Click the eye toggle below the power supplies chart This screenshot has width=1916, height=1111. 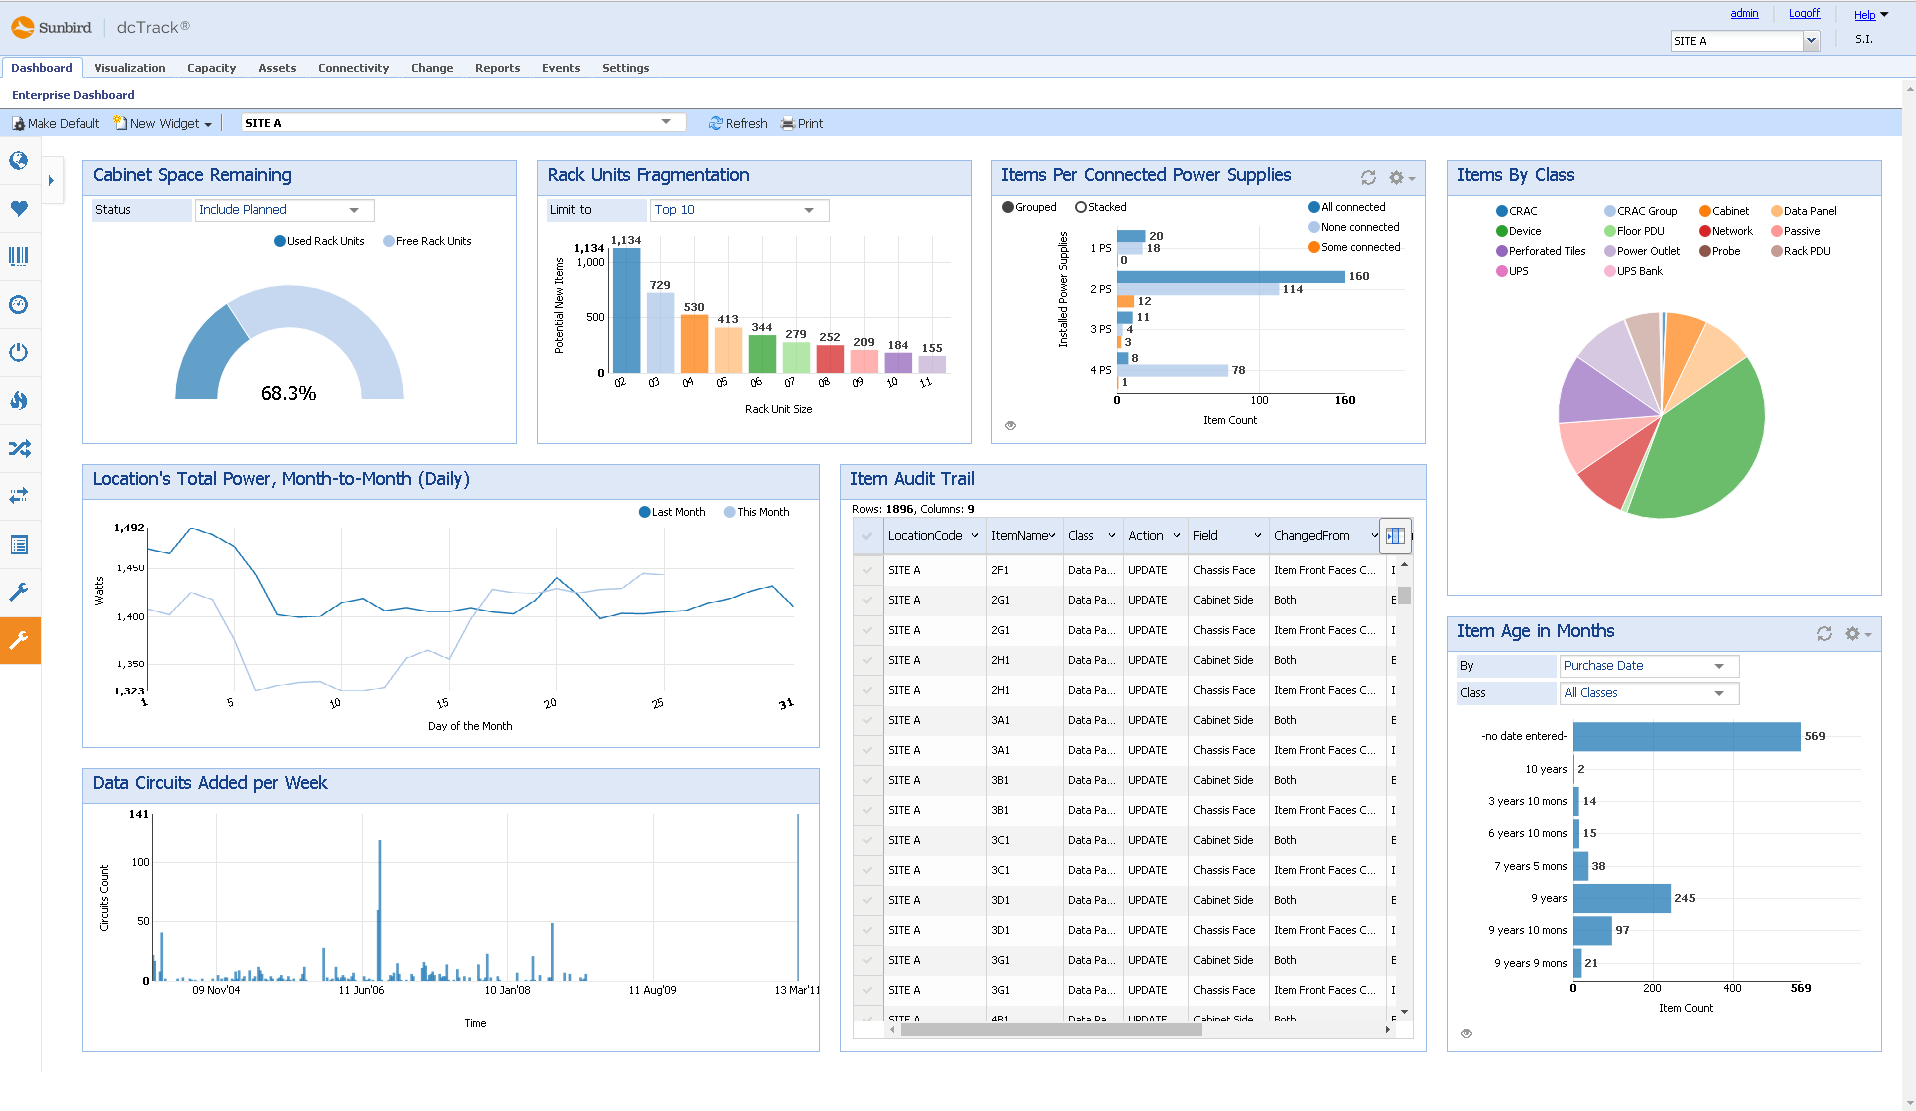coord(1010,425)
